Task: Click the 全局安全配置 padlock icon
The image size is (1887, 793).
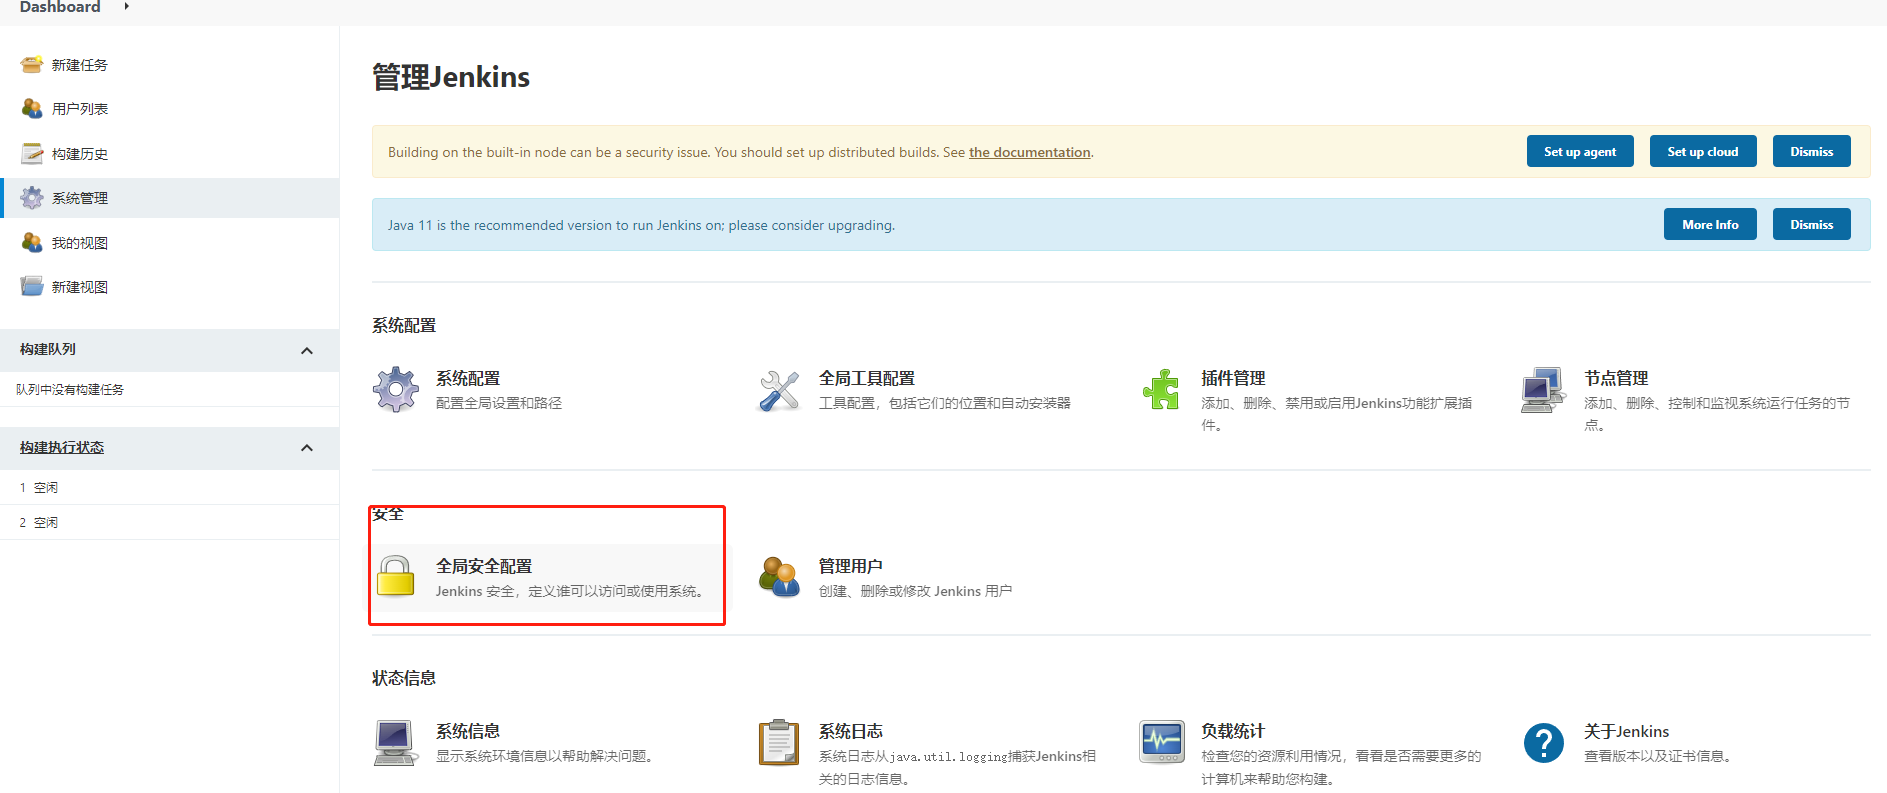Action: [396, 577]
